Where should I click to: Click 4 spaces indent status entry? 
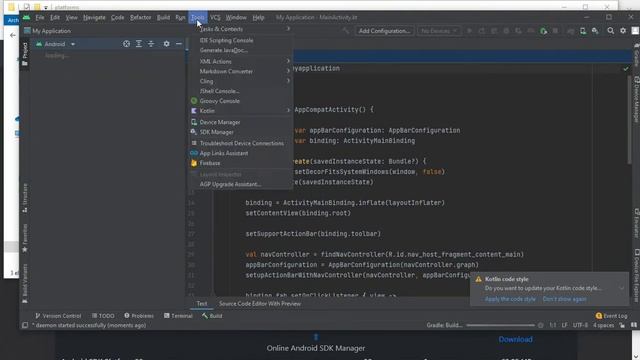[x=603, y=325]
